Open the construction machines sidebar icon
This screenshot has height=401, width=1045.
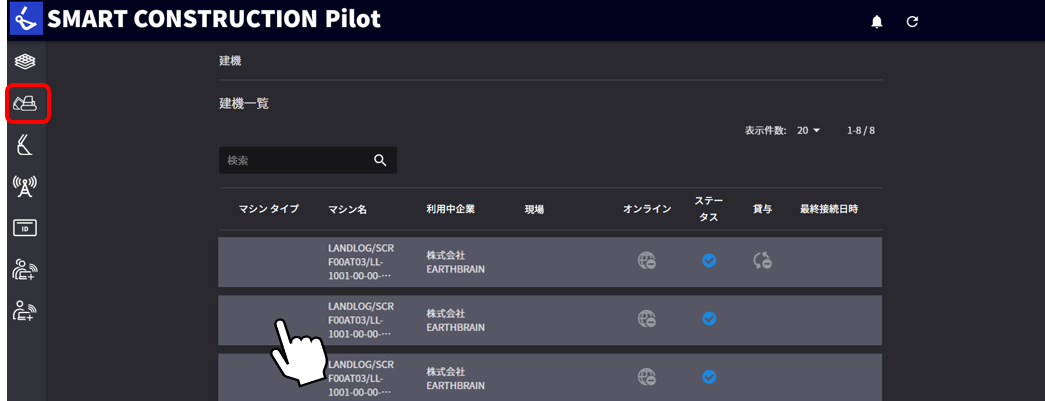coord(26,103)
